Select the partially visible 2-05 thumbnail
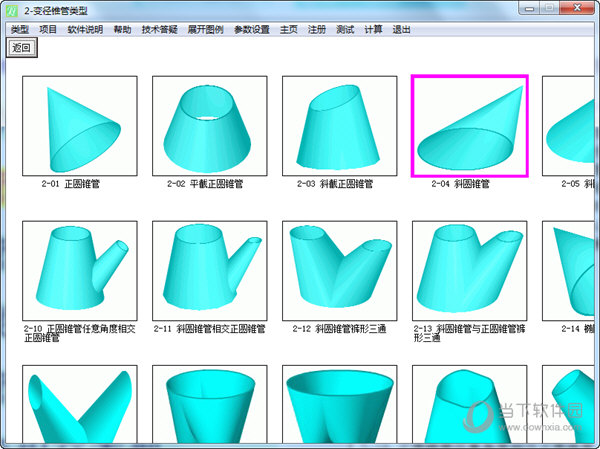Viewport: 600px width, 449px height. pos(569,126)
